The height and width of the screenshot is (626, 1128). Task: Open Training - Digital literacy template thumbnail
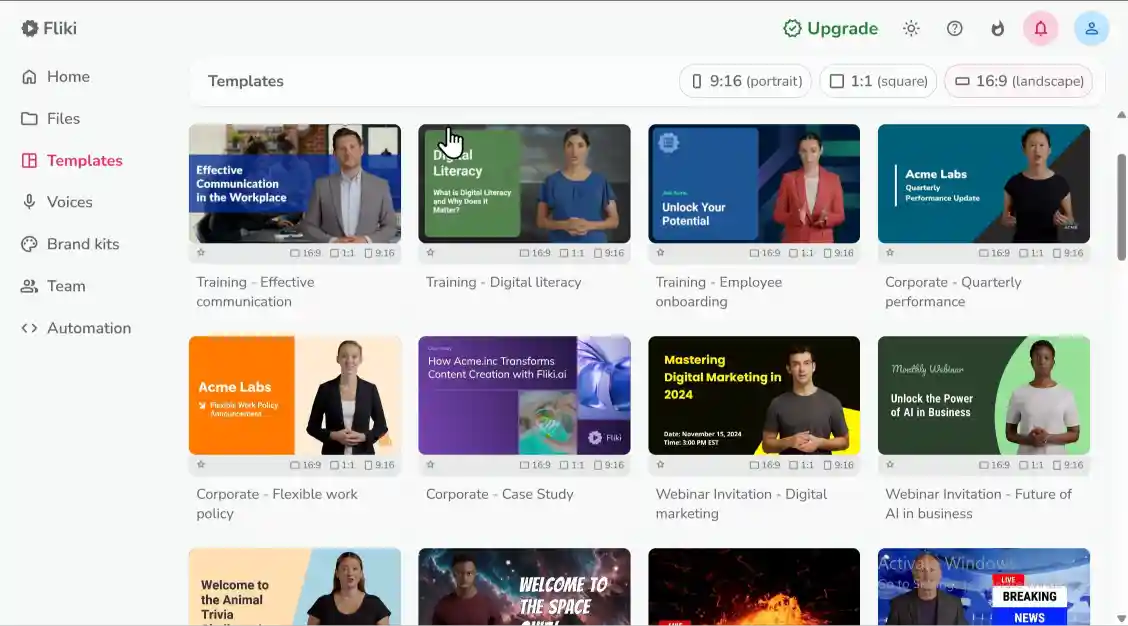(x=524, y=184)
